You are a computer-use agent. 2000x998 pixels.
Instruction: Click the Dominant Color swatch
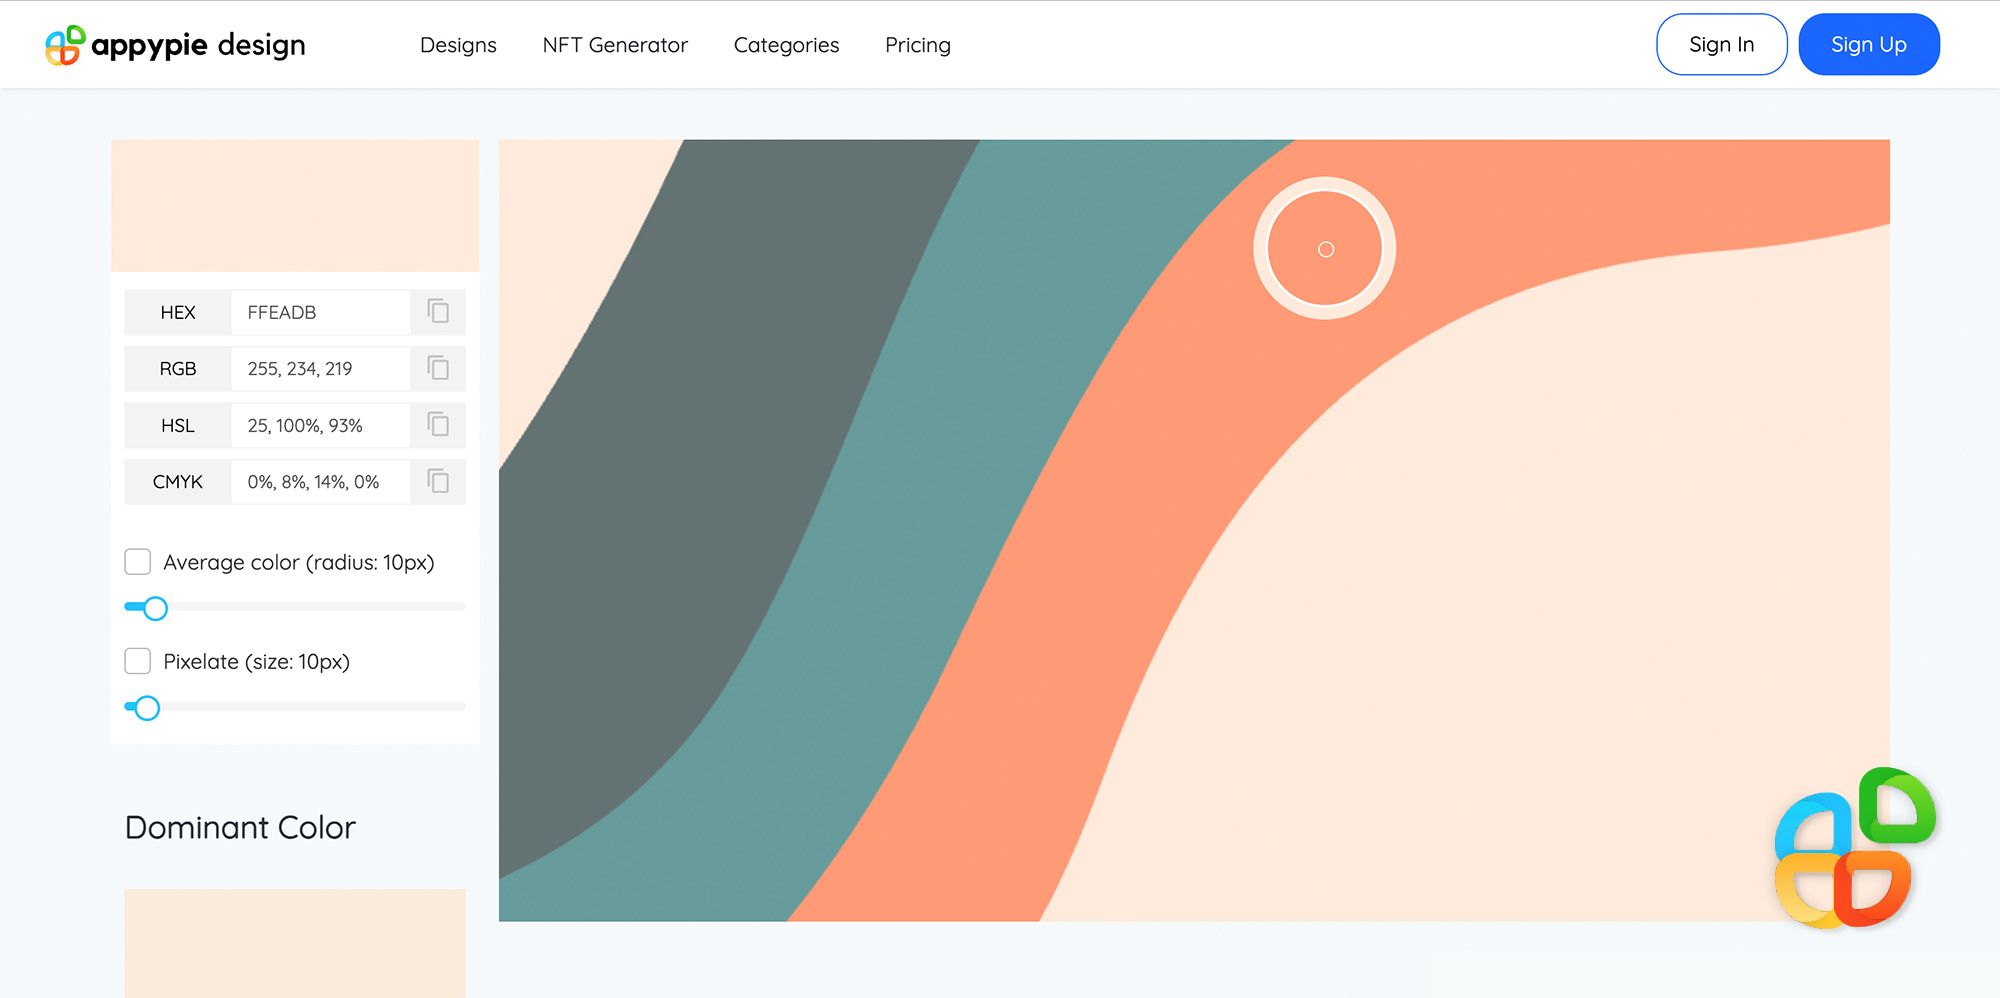[x=295, y=943]
